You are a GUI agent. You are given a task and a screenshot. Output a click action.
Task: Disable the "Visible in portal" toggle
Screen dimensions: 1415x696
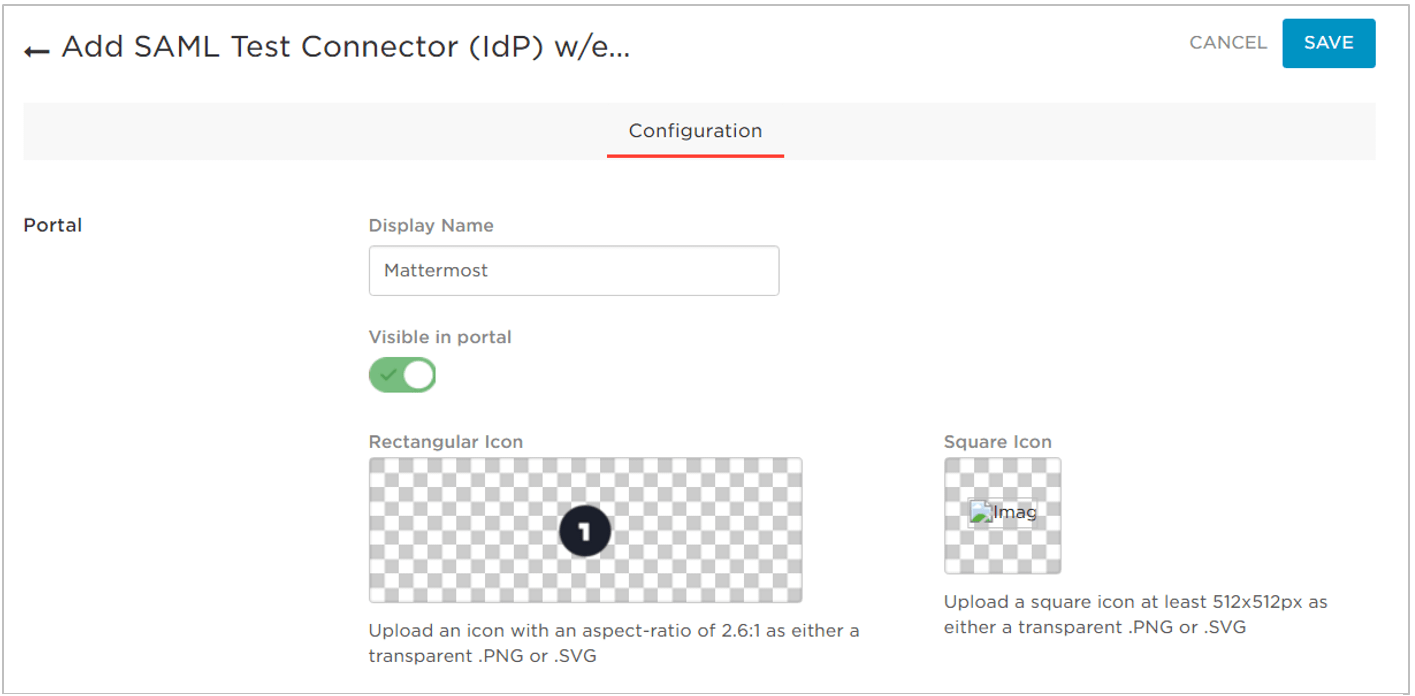pyautogui.click(x=402, y=374)
